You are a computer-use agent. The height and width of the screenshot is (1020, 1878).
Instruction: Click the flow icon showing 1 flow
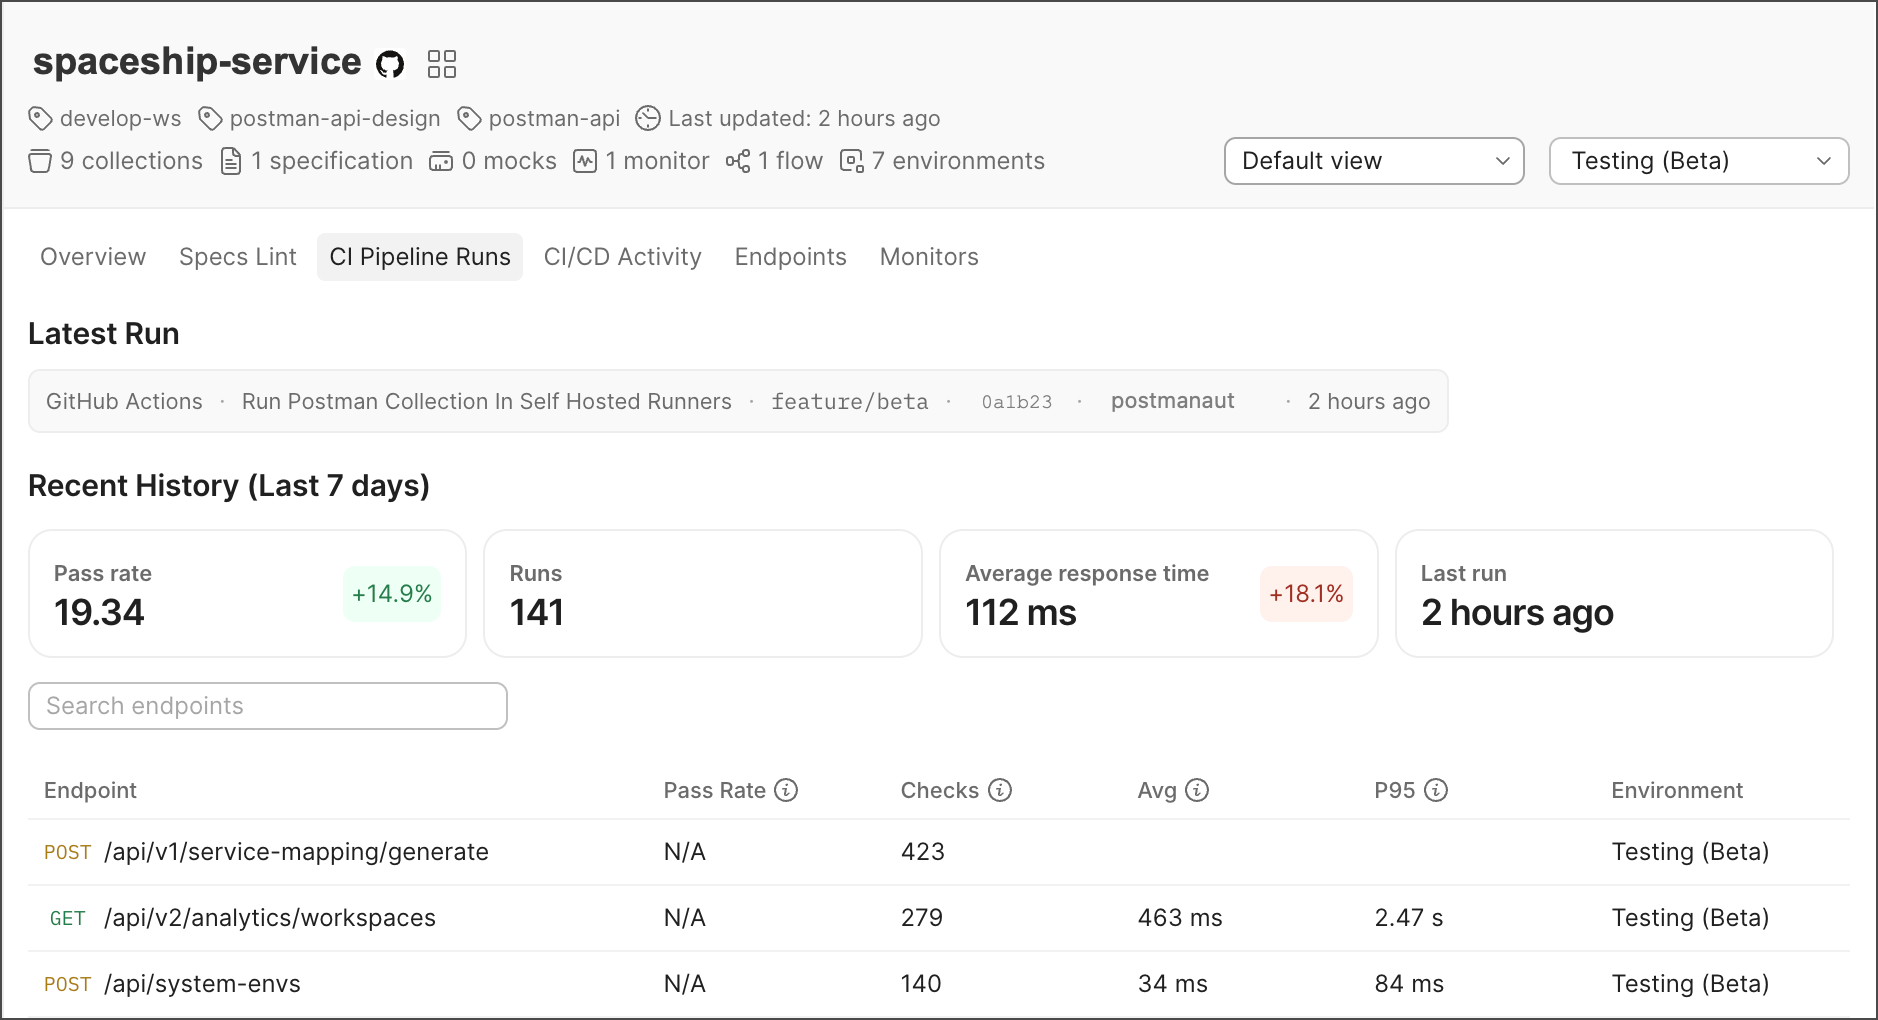(737, 160)
